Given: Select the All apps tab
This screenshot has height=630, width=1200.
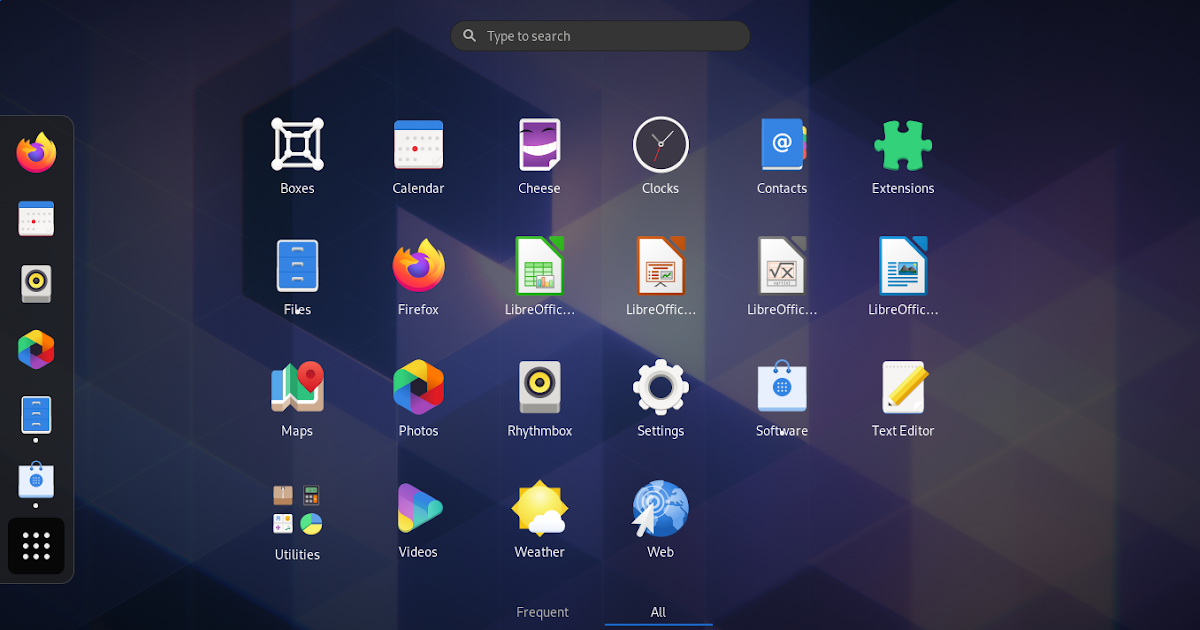Looking at the screenshot, I should click(x=658, y=611).
